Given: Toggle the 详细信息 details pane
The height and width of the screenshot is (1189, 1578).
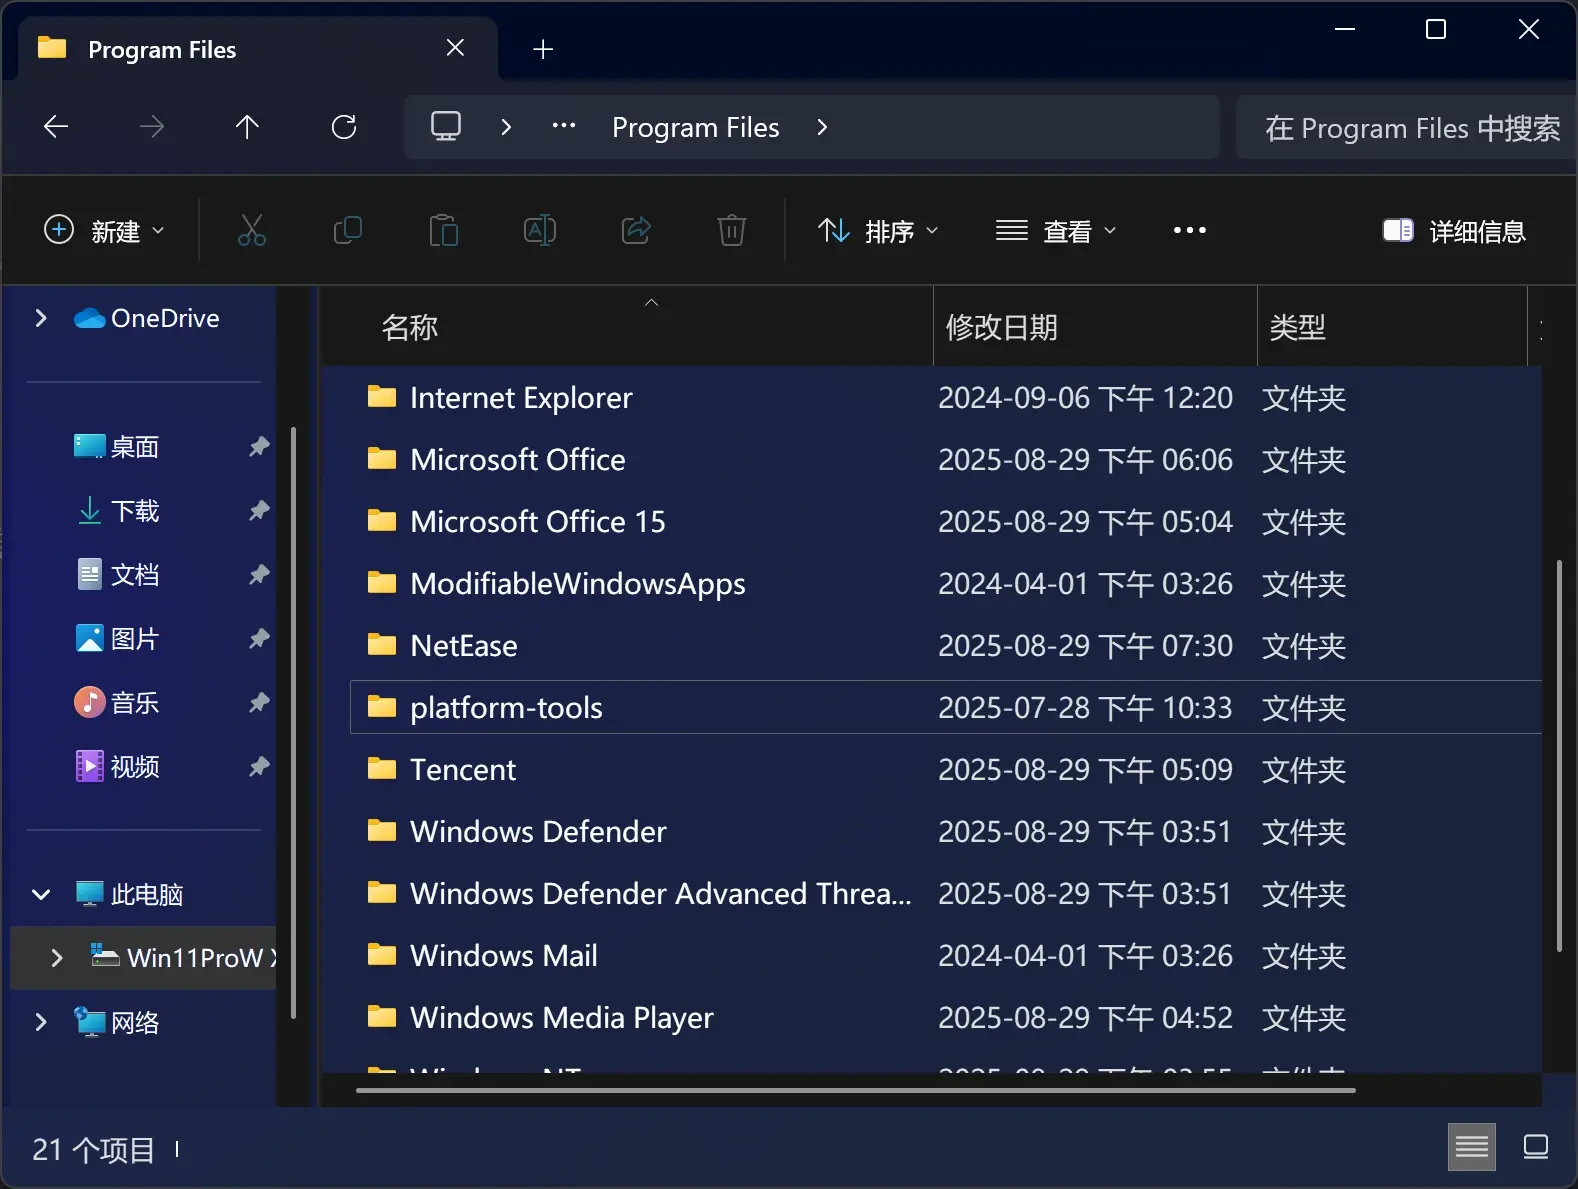Looking at the screenshot, I should [x=1454, y=231].
